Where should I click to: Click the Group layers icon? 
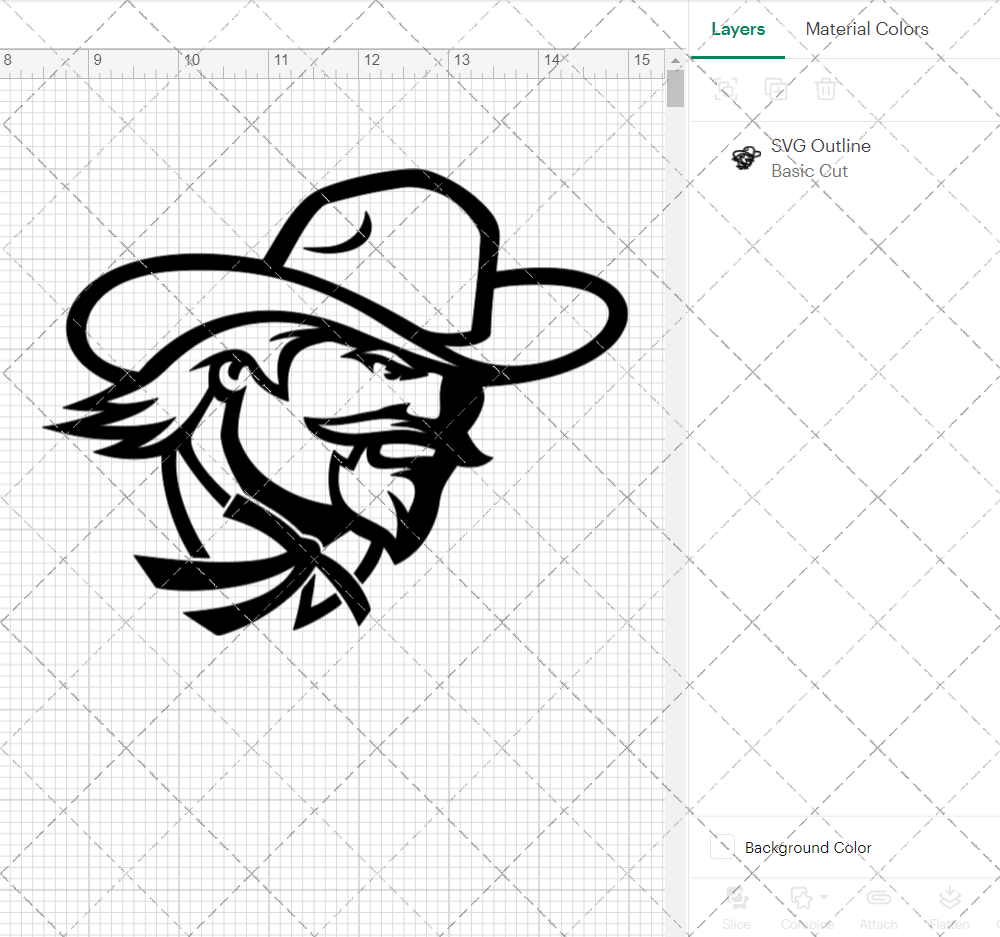click(726, 89)
